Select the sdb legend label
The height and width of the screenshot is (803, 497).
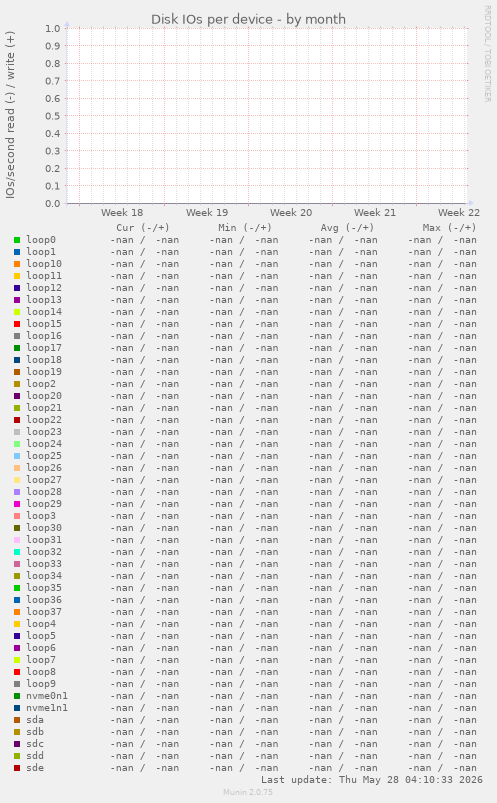click(35, 732)
